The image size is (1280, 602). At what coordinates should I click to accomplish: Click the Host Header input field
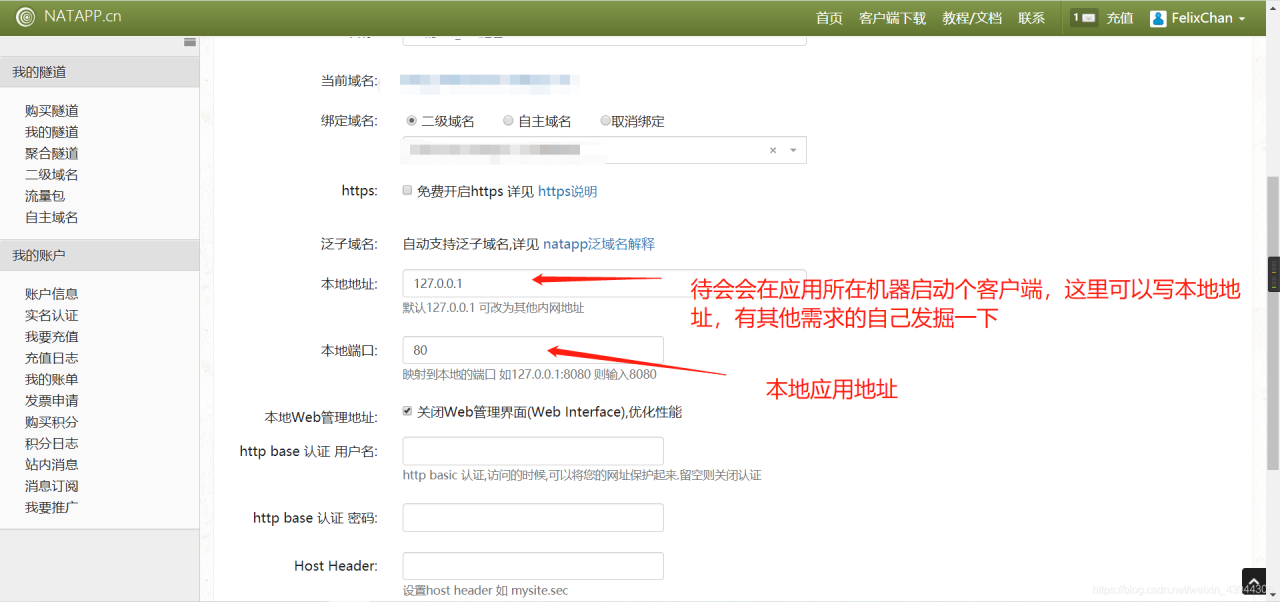pyautogui.click(x=533, y=566)
